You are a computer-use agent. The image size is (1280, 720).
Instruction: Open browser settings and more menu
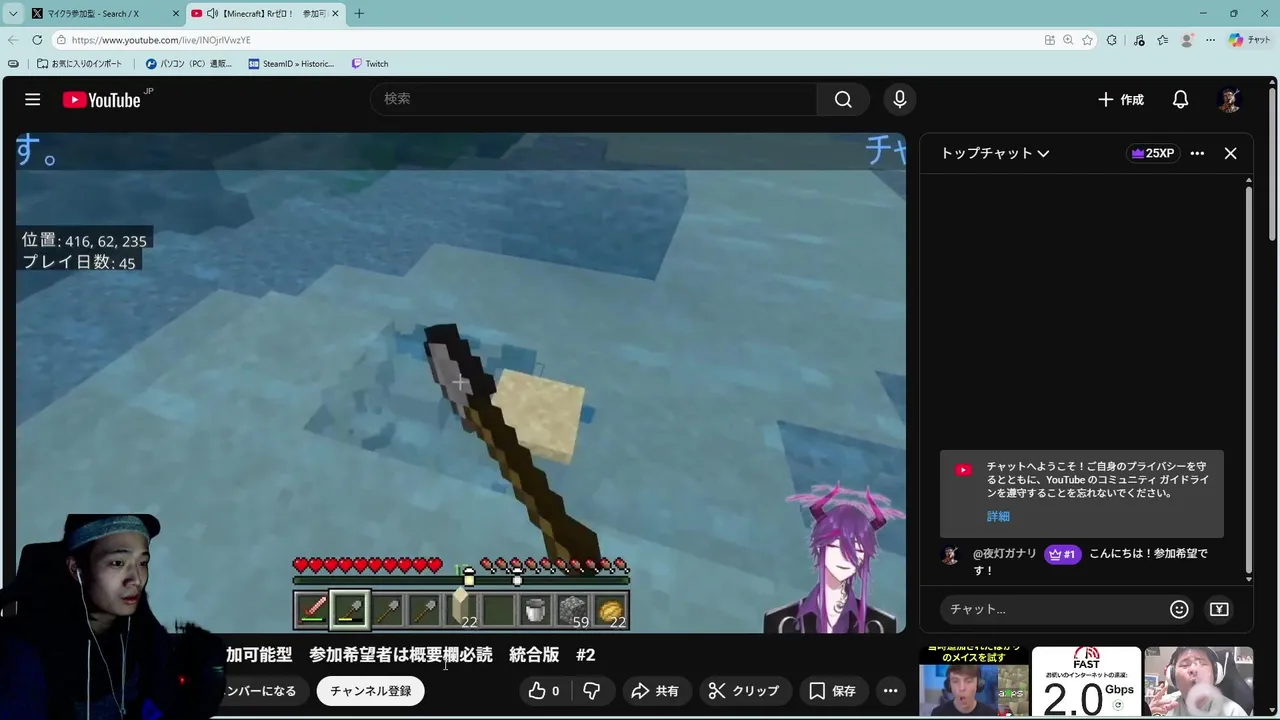click(1210, 40)
